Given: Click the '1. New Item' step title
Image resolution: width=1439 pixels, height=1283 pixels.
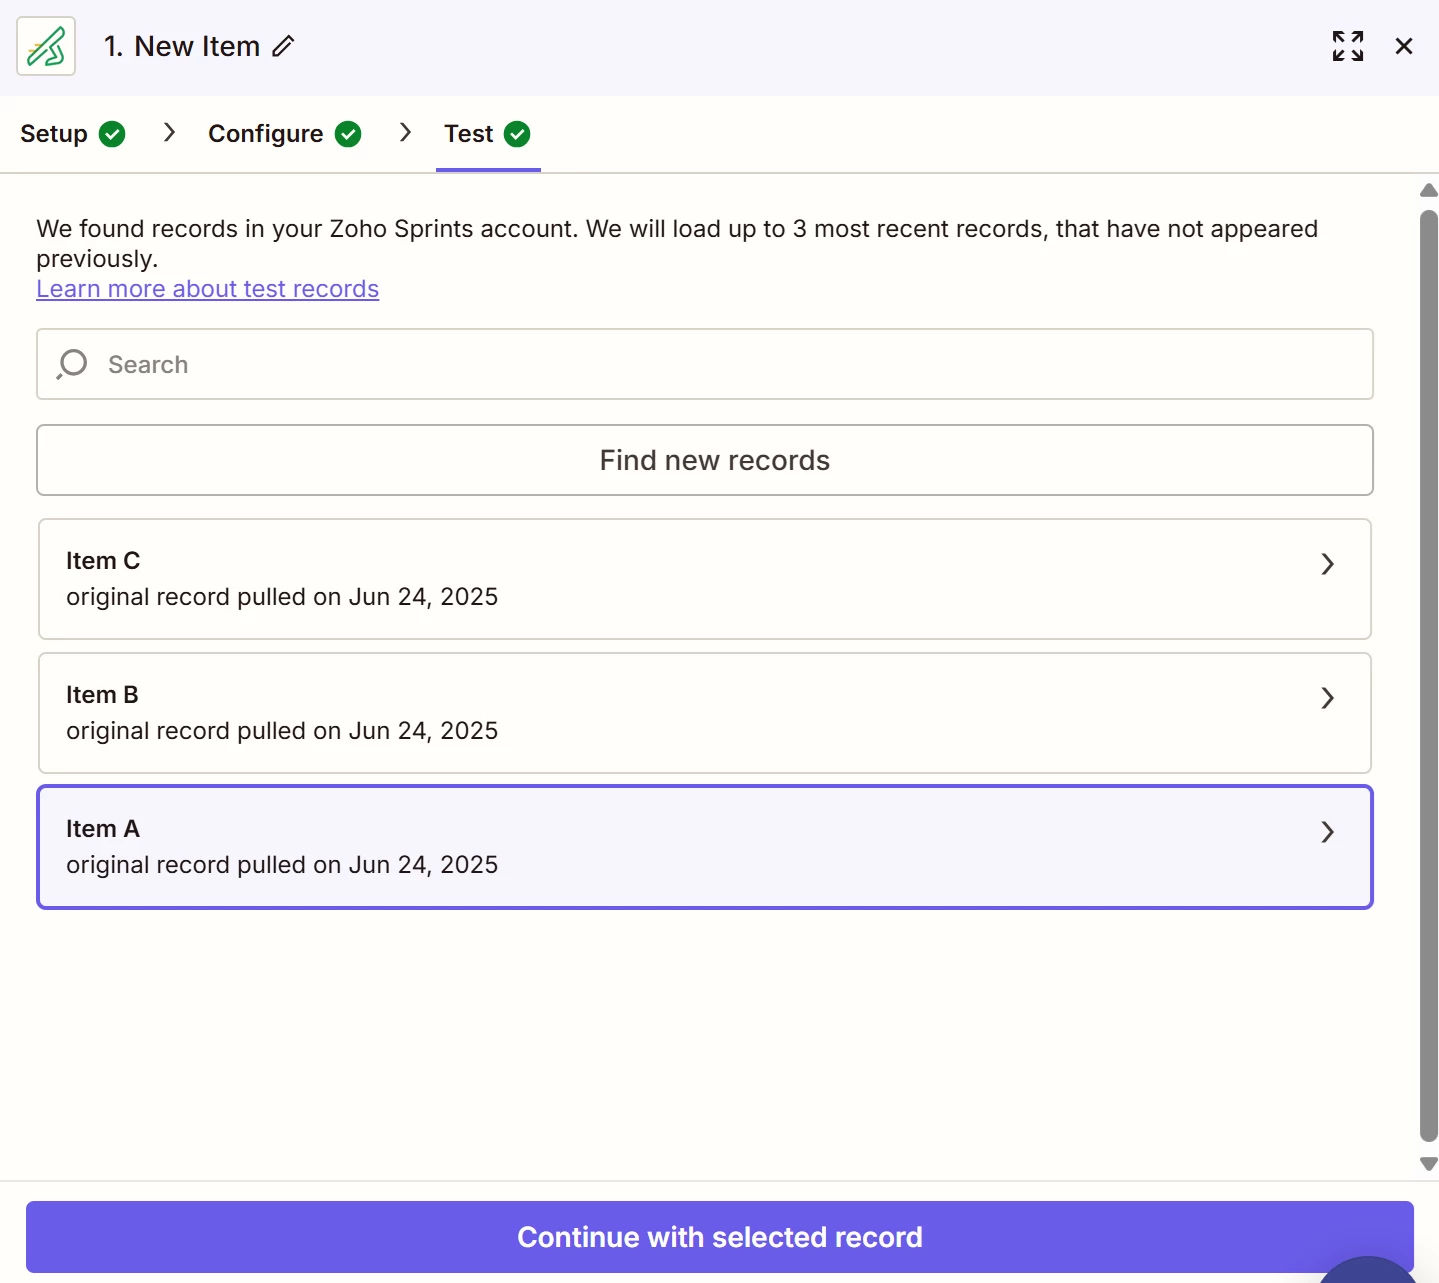Looking at the screenshot, I should tap(182, 46).
